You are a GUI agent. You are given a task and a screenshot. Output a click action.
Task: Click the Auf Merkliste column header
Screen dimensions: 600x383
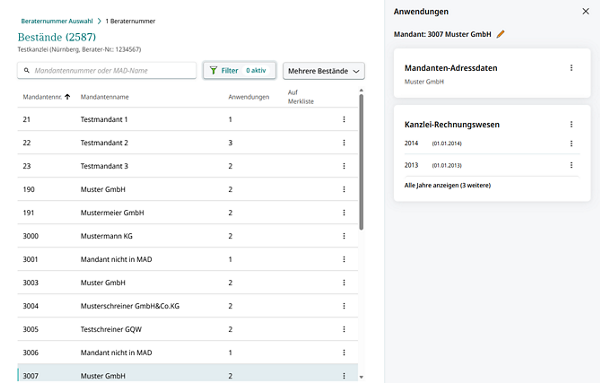pos(301,97)
